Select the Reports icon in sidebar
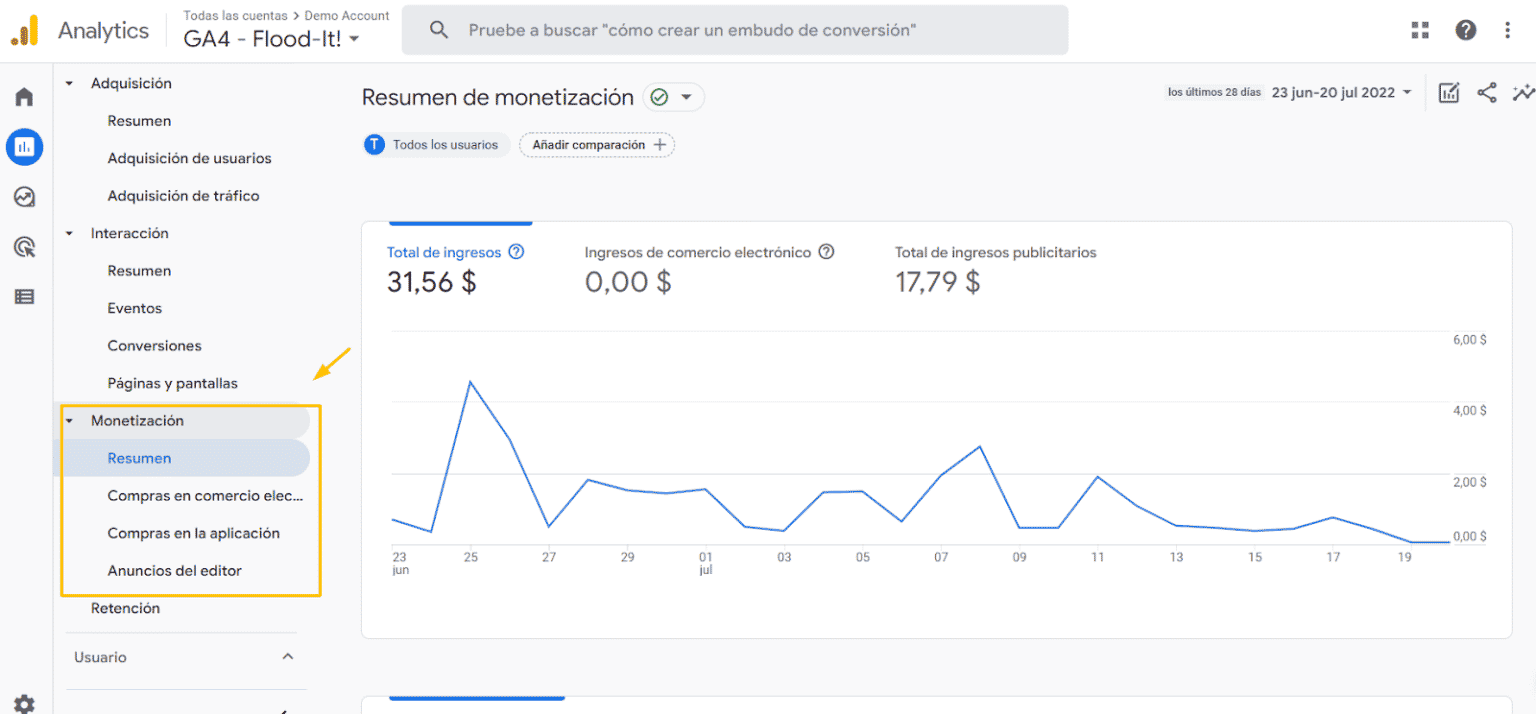This screenshot has height=714, width=1536. (23, 146)
